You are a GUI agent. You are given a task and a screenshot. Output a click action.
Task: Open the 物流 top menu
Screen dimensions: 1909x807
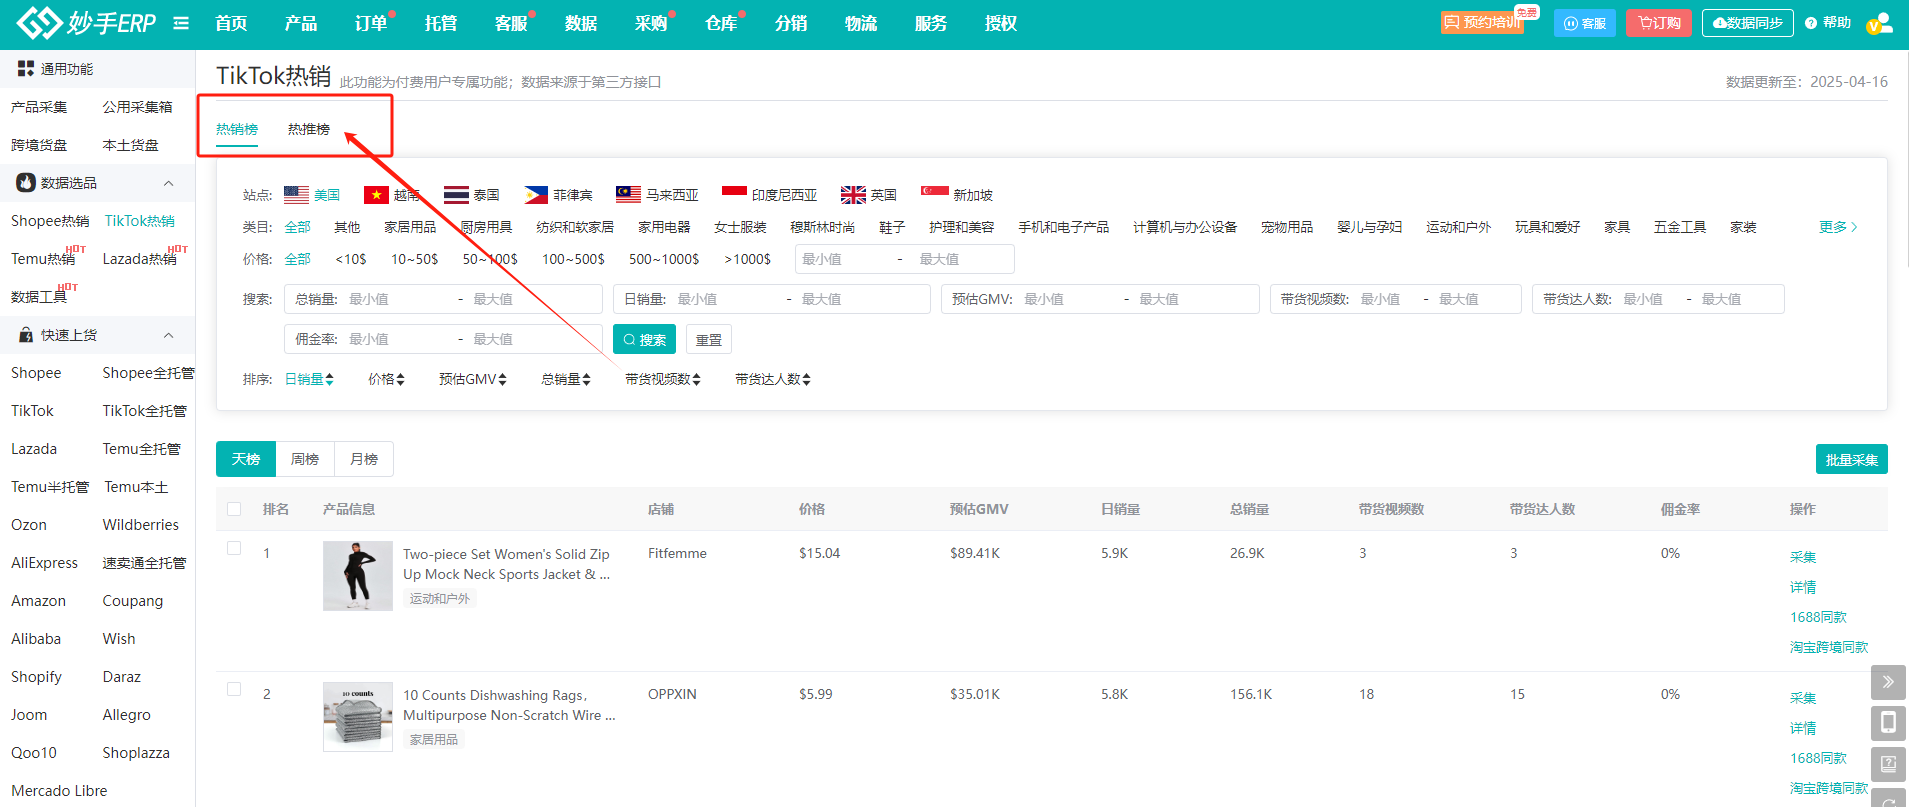tap(861, 23)
